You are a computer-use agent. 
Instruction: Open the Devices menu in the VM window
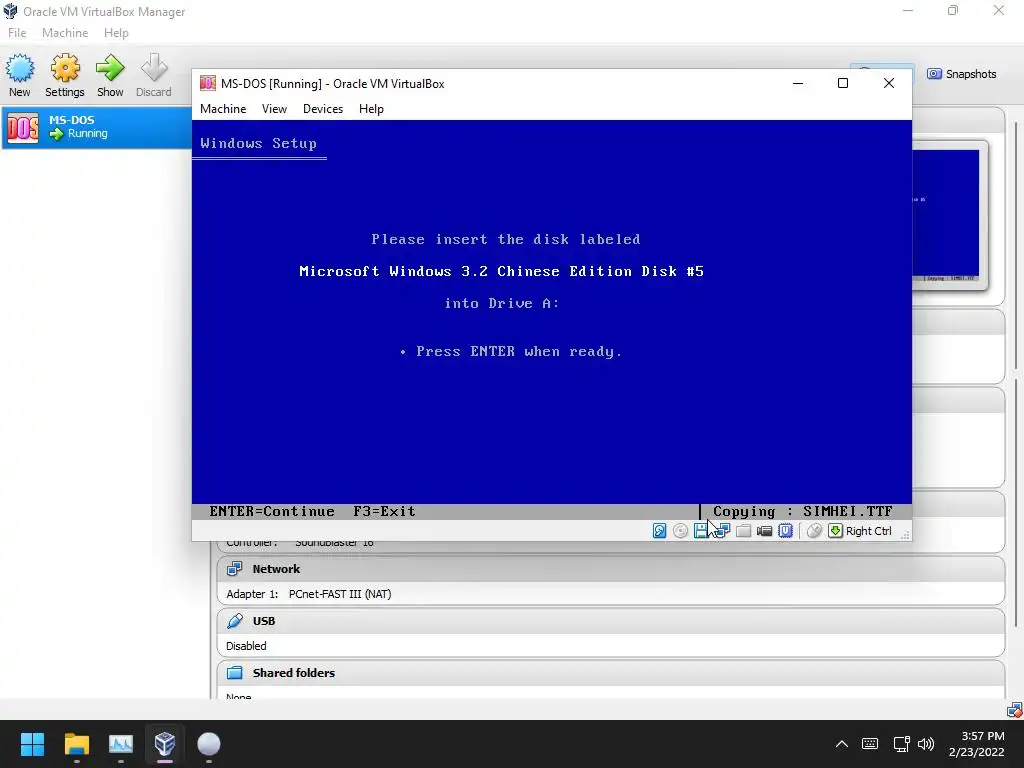coord(323,108)
